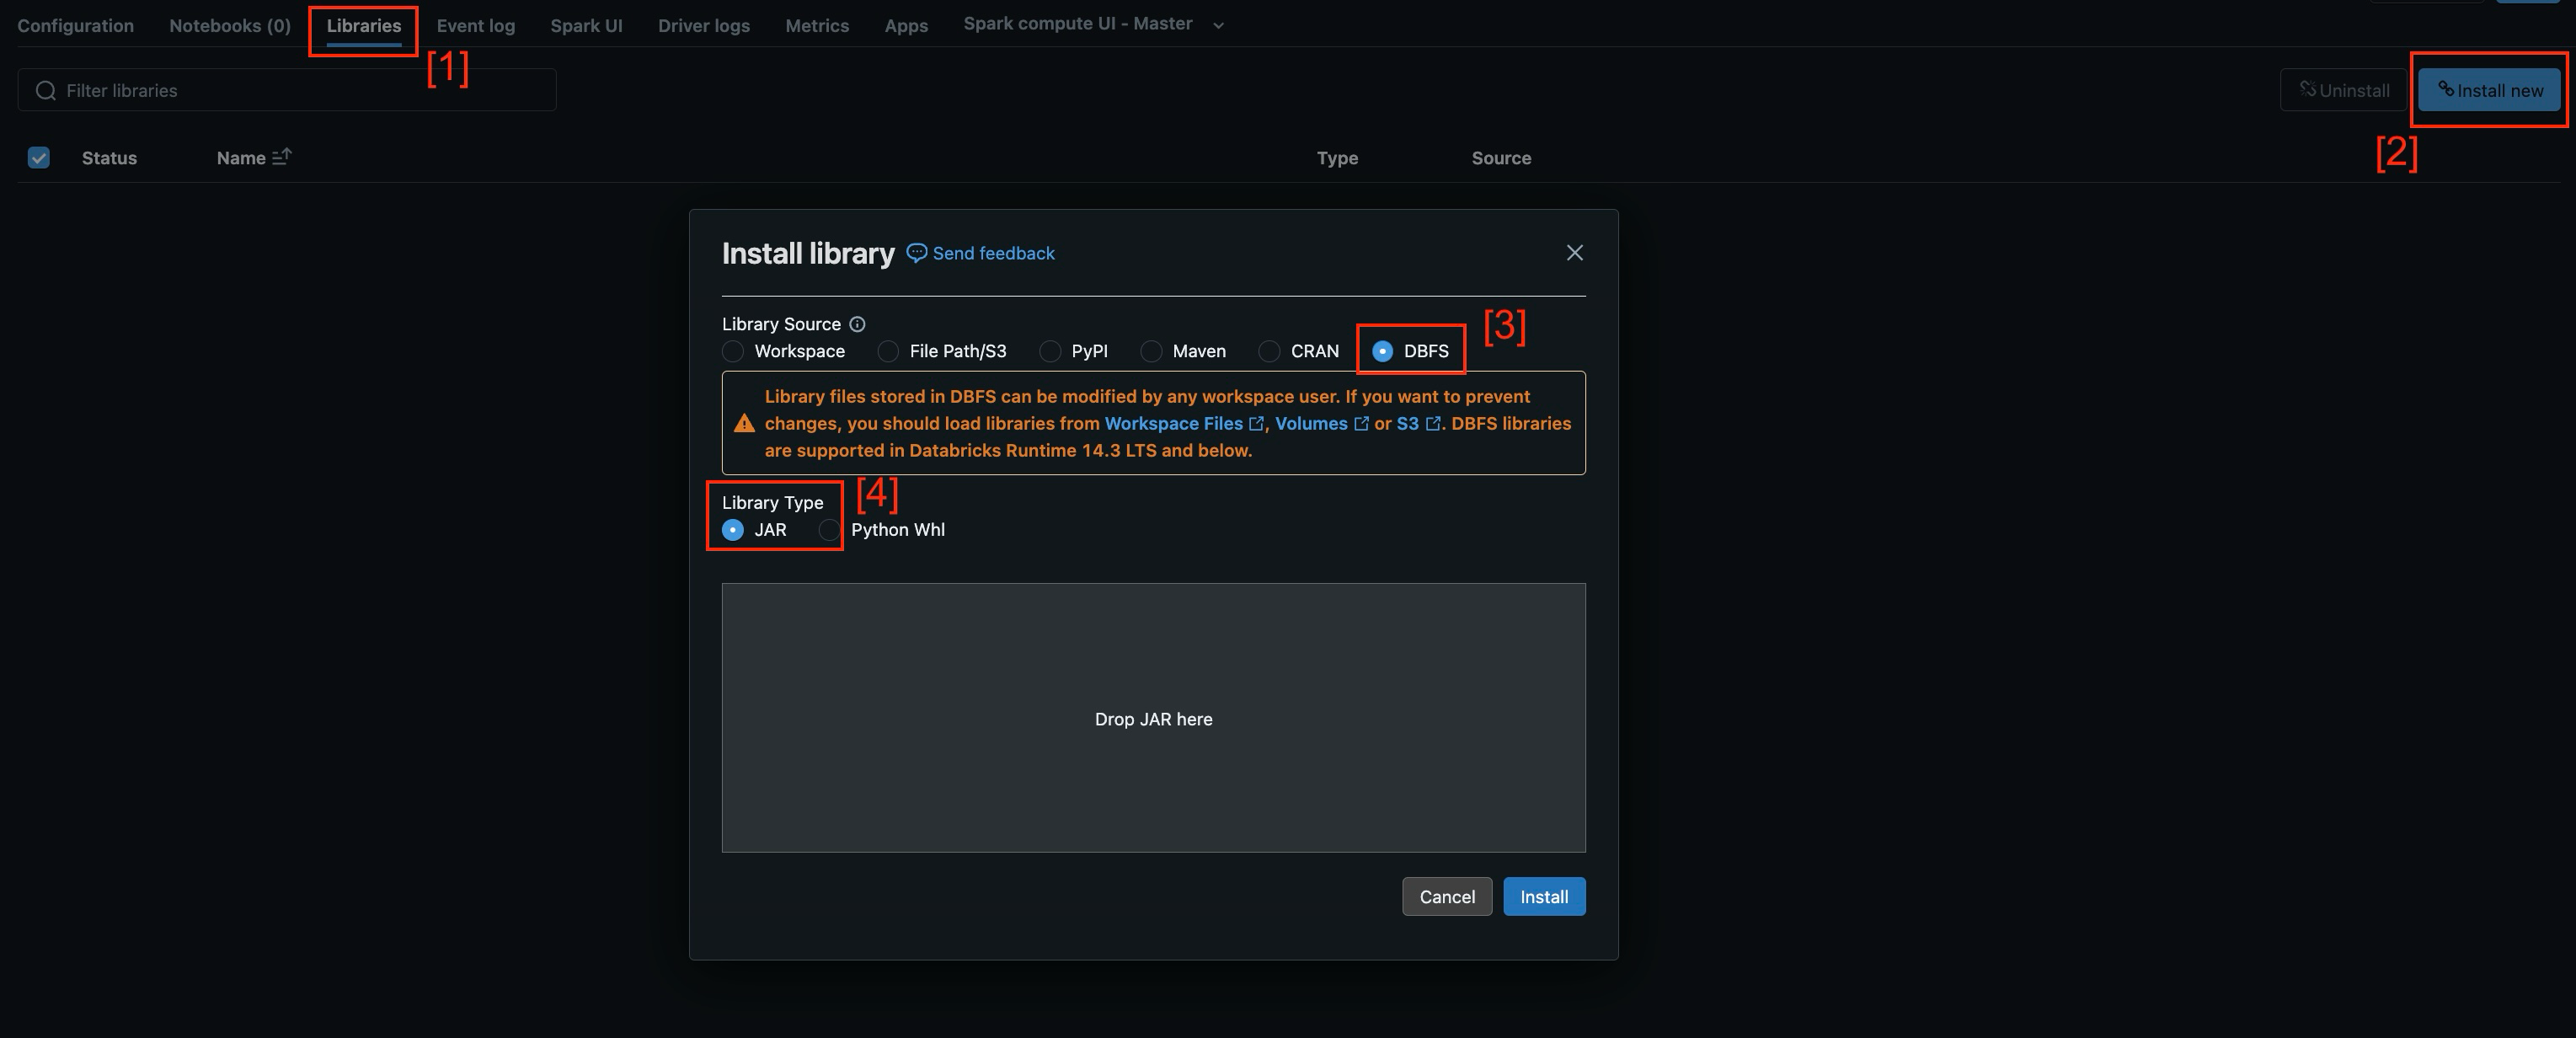Click the warning triangle in the DBFS notice
This screenshot has height=1038, width=2576.
(x=744, y=424)
